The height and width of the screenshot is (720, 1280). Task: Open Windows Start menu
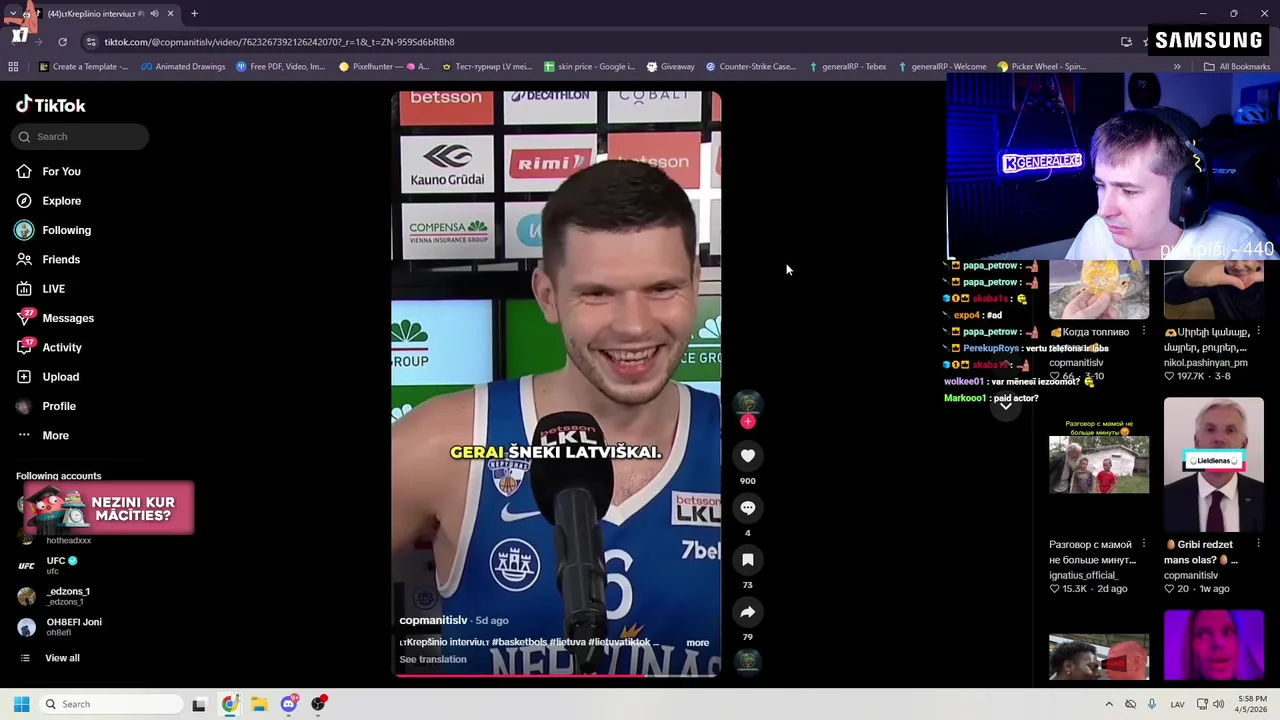[21, 704]
